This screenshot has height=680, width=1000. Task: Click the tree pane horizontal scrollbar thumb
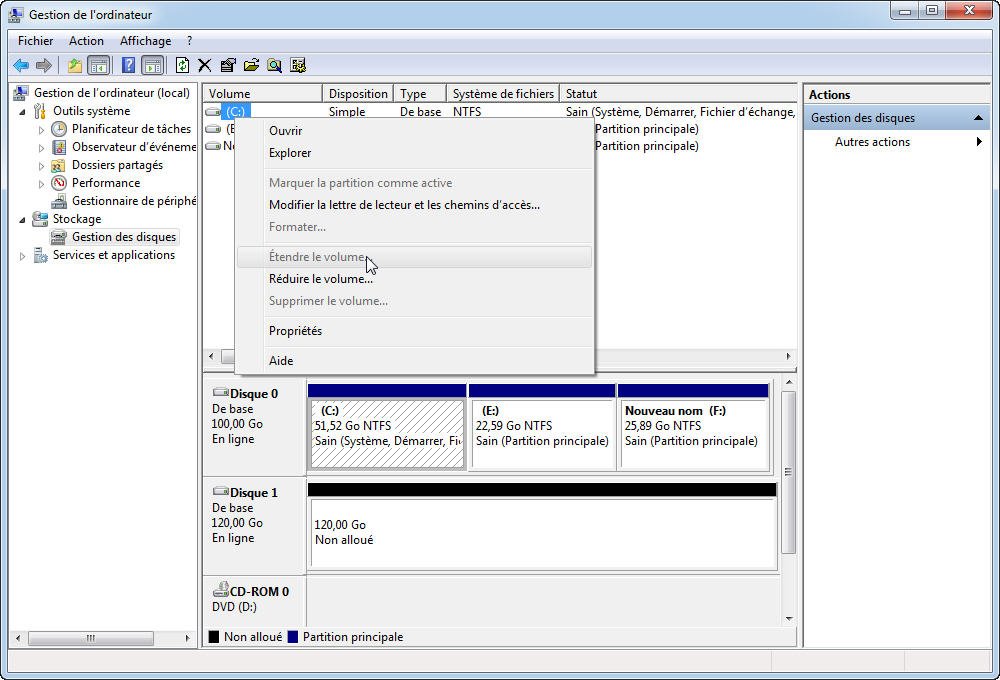(91, 638)
